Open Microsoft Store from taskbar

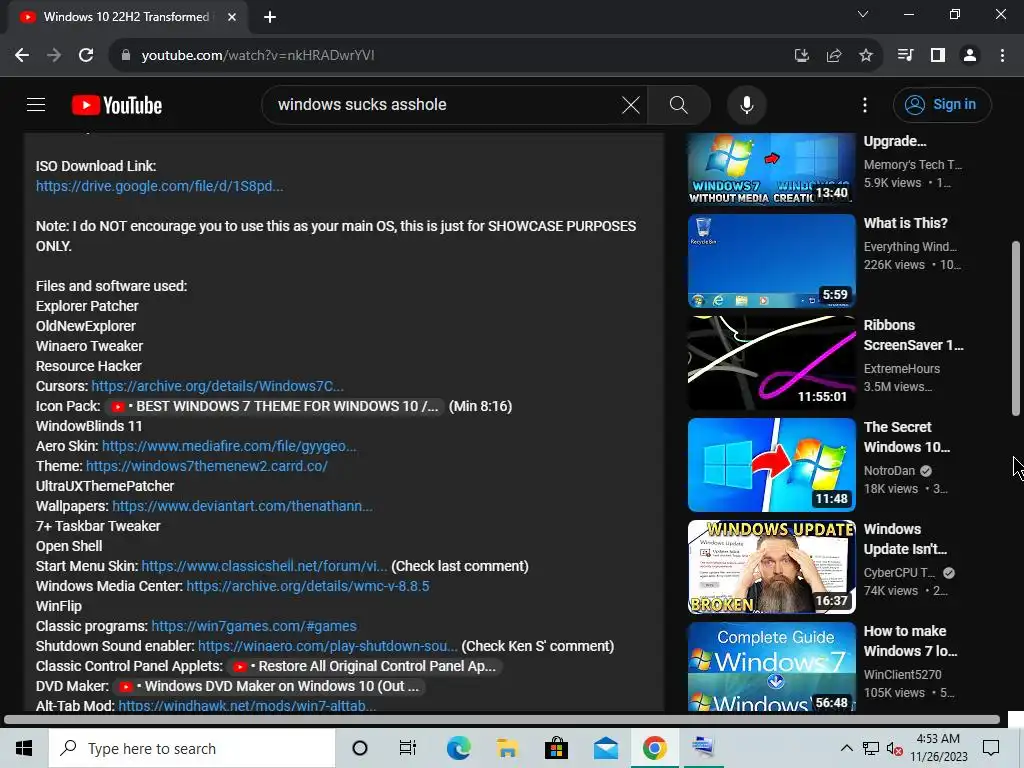point(556,748)
